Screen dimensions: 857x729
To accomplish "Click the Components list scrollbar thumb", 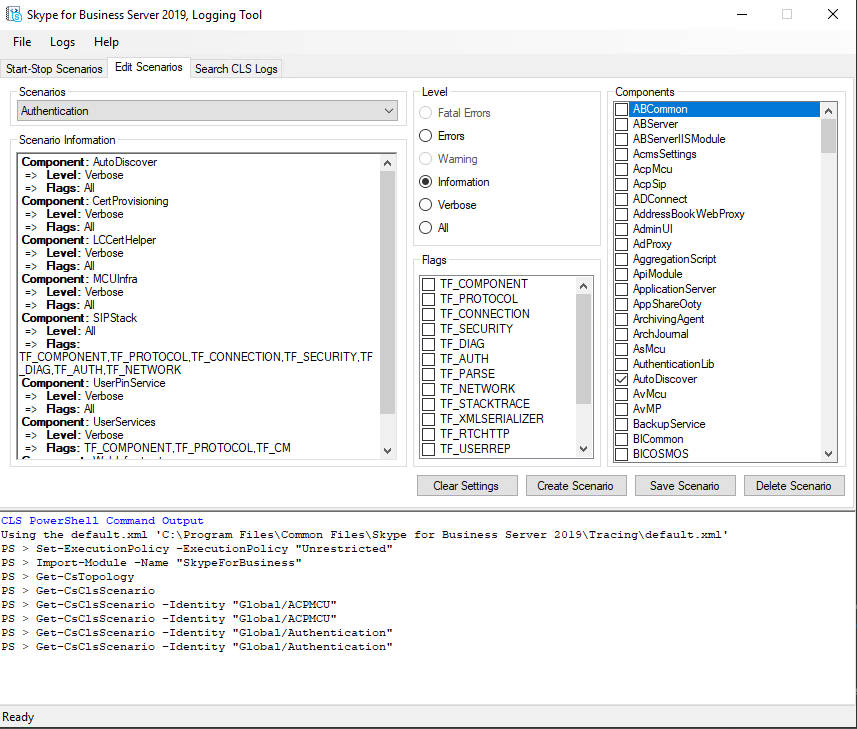I will click(x=829, y=136).
